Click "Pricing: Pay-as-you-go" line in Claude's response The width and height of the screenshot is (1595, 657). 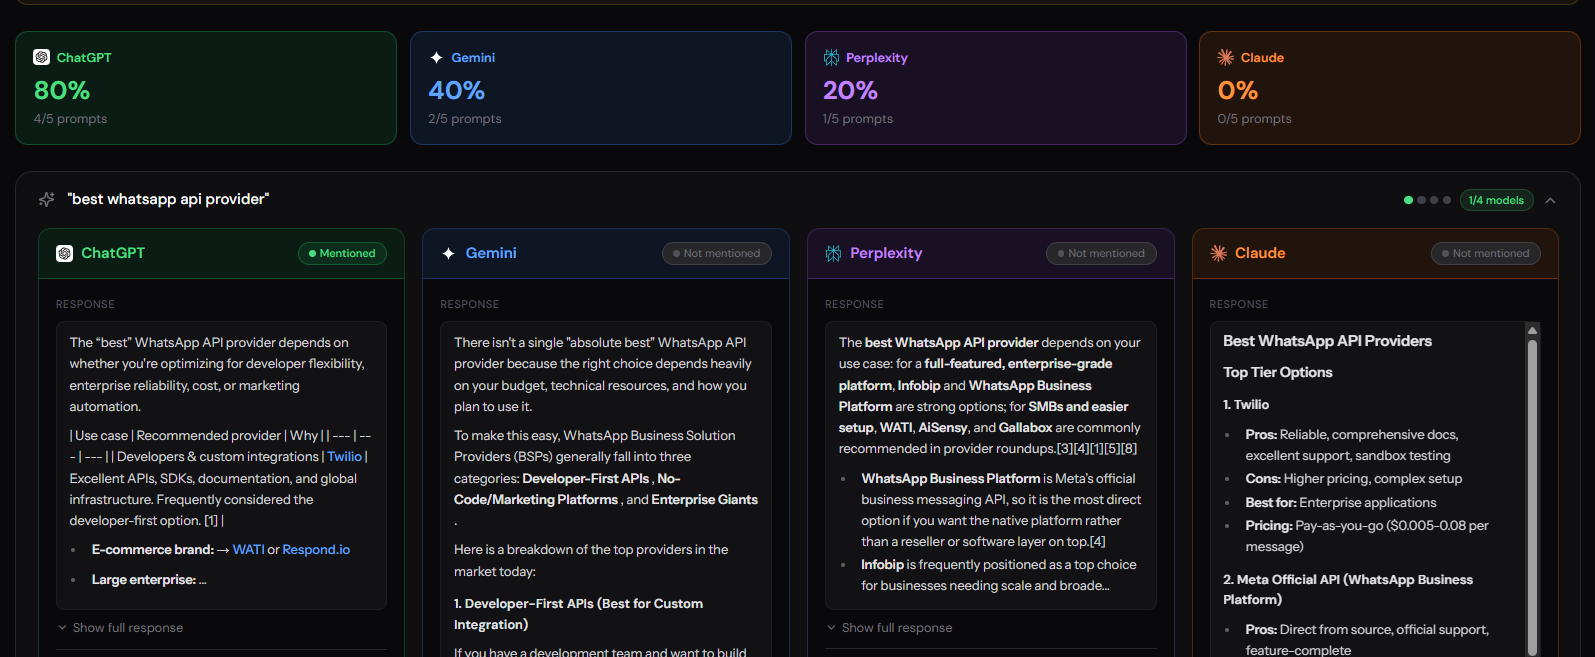click(1367, 536)
